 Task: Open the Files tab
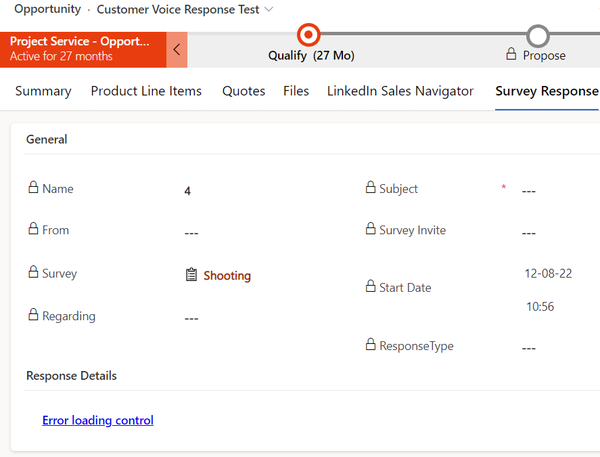pyautogui.click(x=296, y=91)
